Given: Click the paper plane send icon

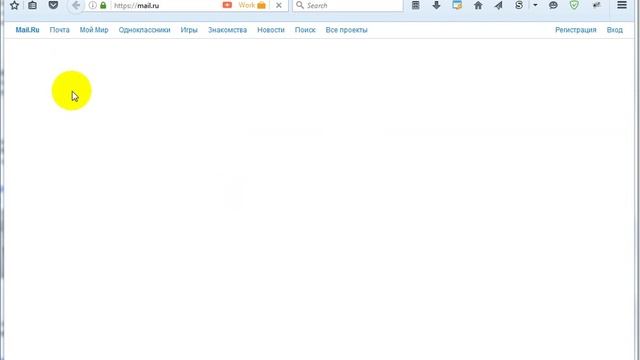Looking at the screenshot, I should click(498, 5).
